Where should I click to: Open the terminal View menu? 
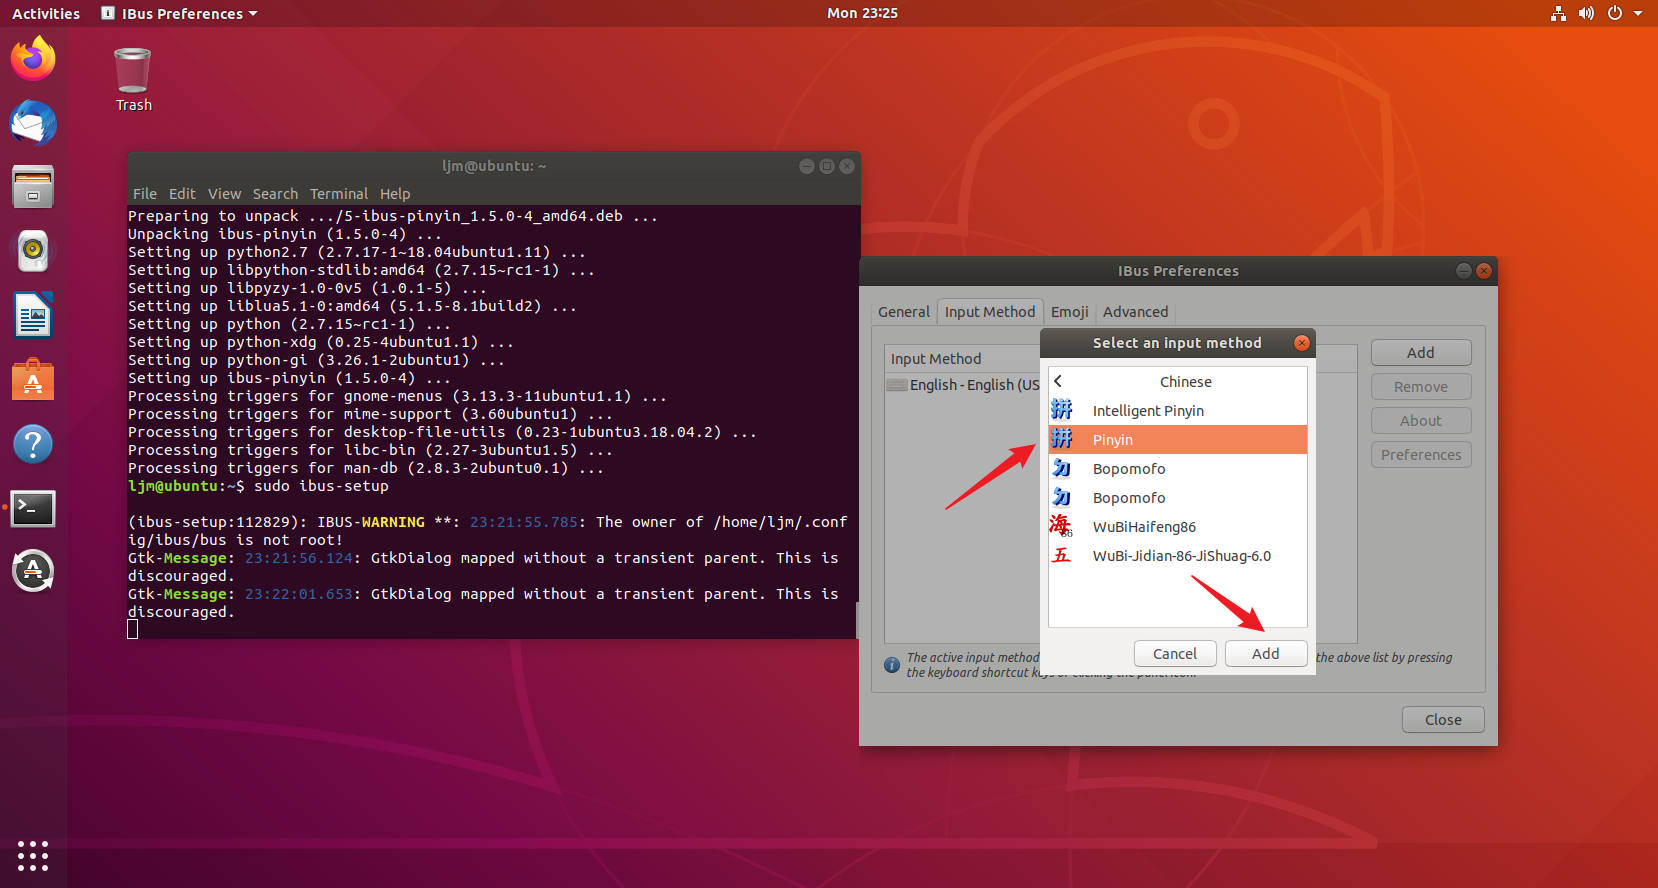(x=224, y=193)
